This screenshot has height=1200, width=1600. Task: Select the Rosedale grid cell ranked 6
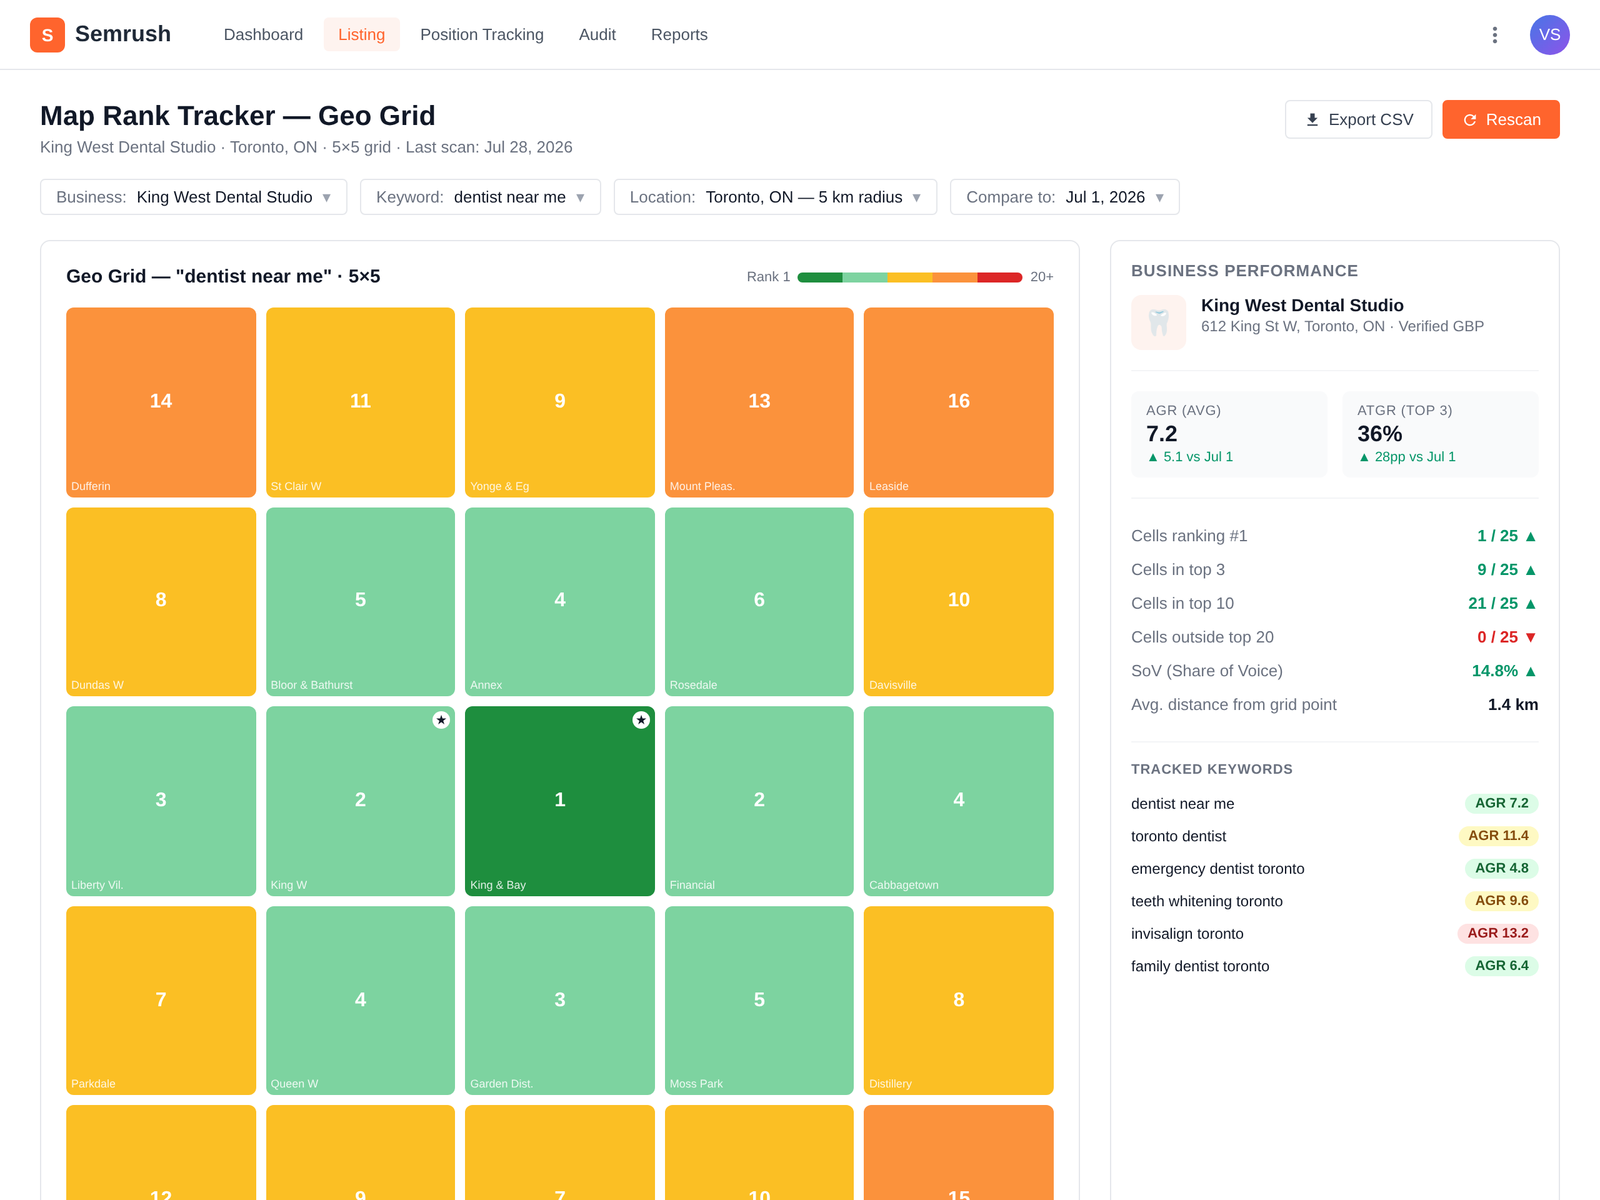[759, 602]
